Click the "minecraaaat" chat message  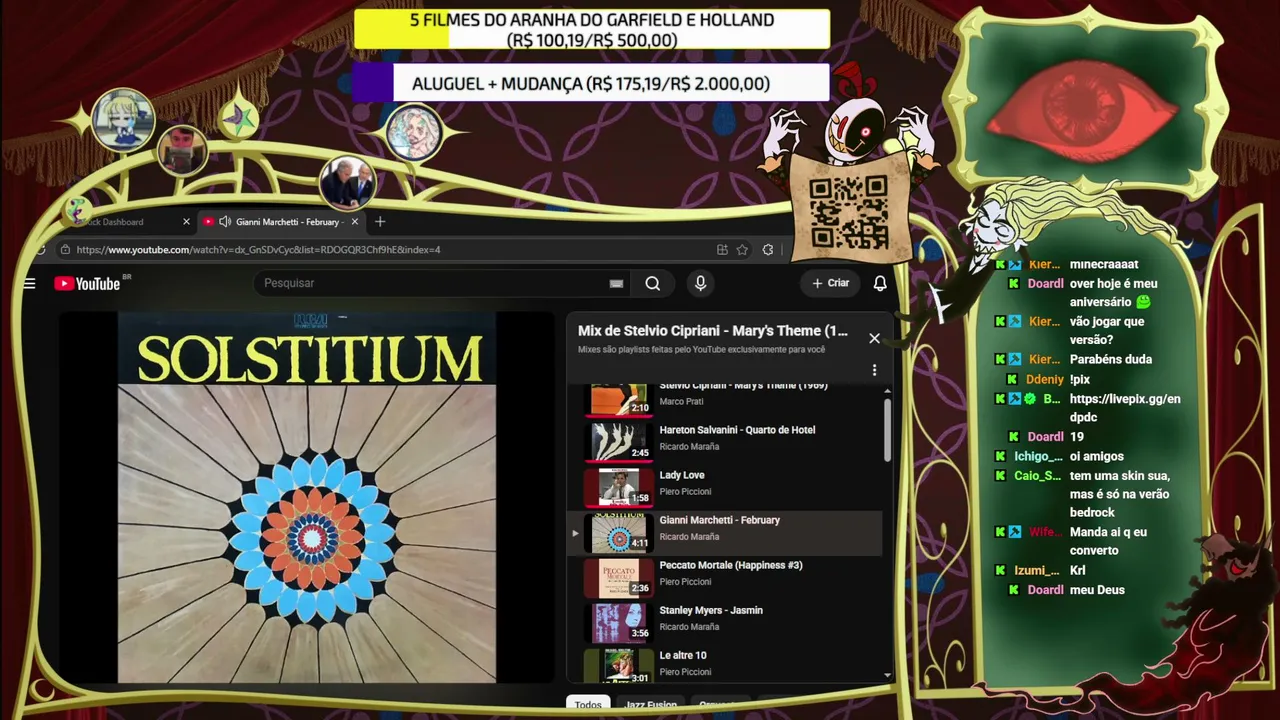coord(1104,265)
